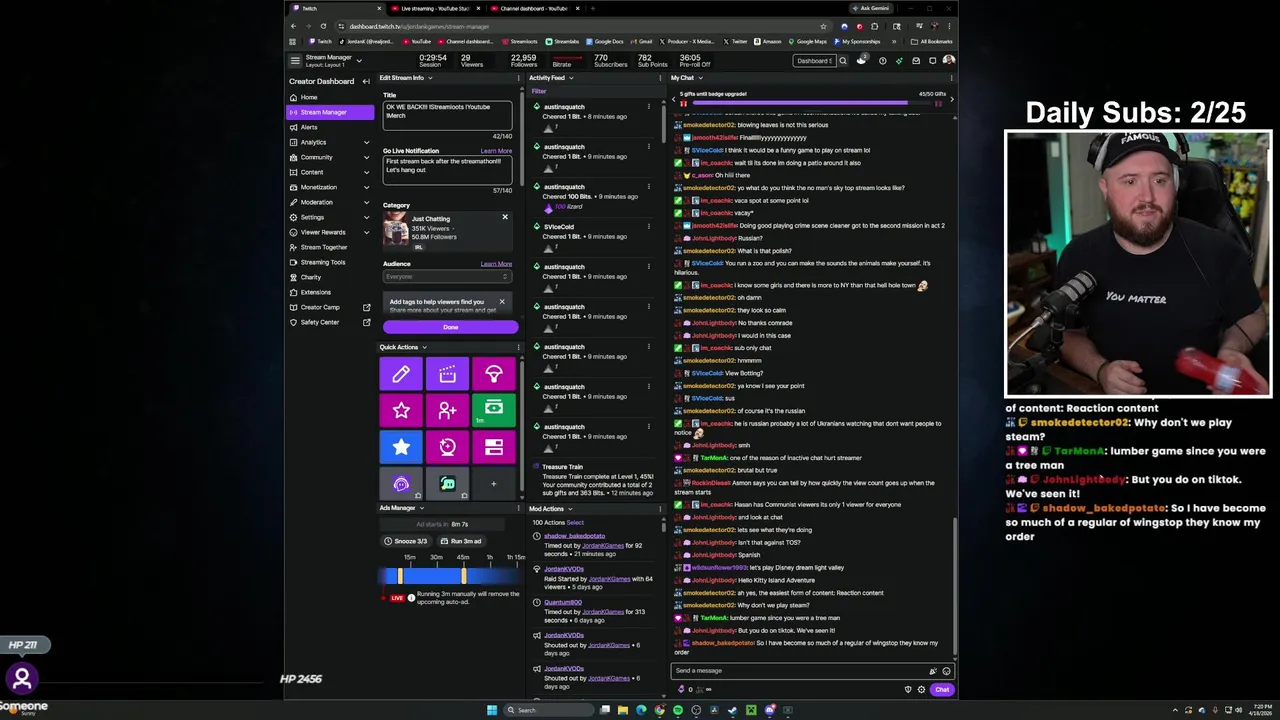Open the Audience Everyone dropdown
1280x720 pixels.
pos(447,276)
